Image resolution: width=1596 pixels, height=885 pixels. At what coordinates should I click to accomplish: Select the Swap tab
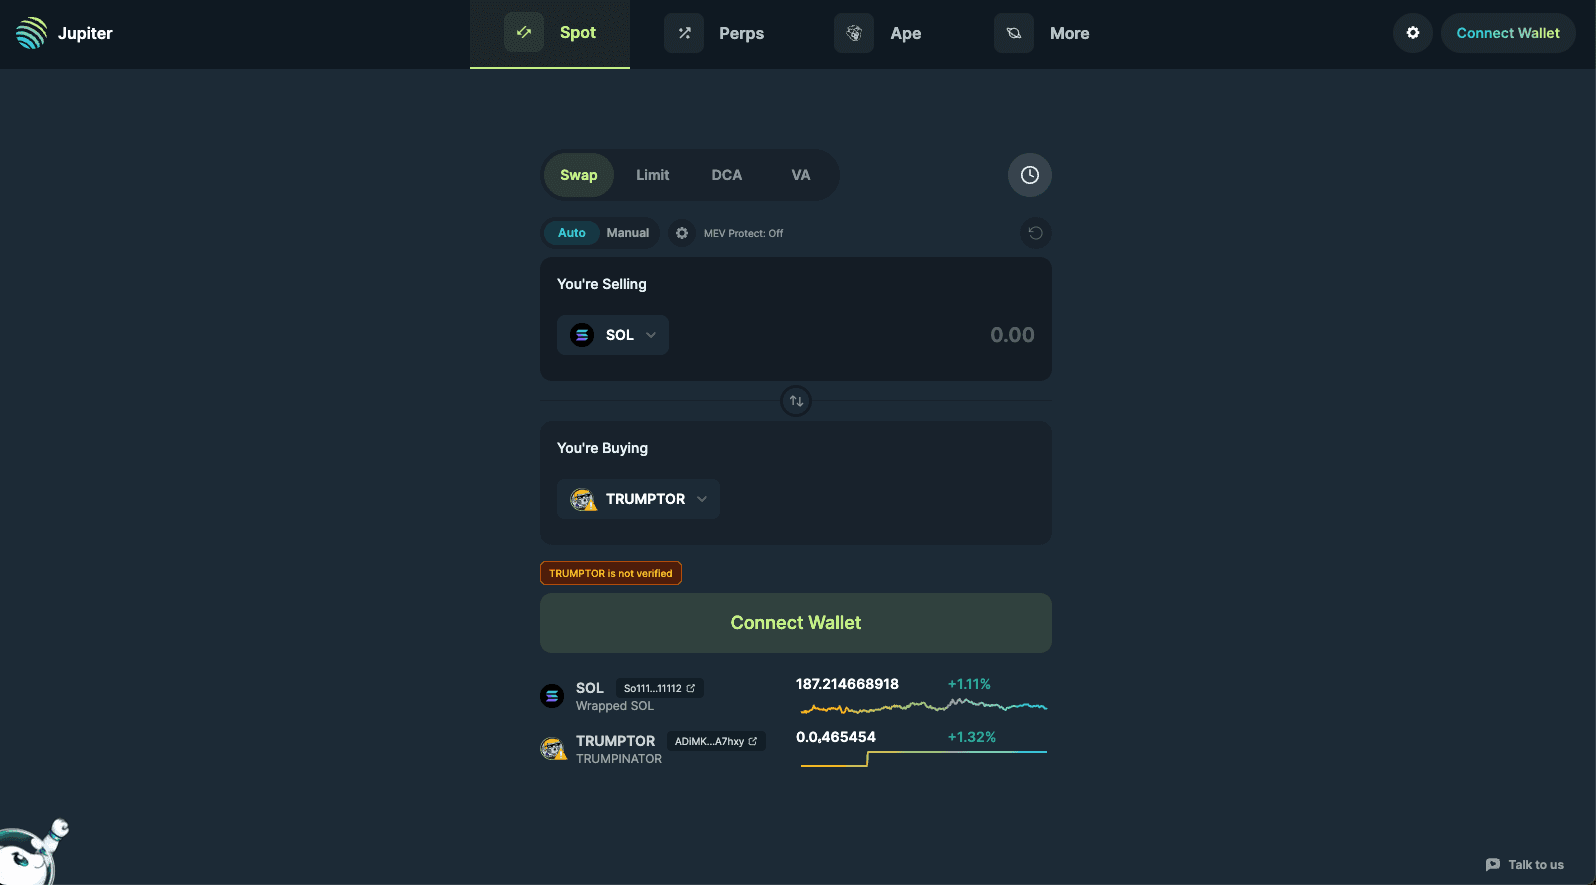click(x=579, y=175)
